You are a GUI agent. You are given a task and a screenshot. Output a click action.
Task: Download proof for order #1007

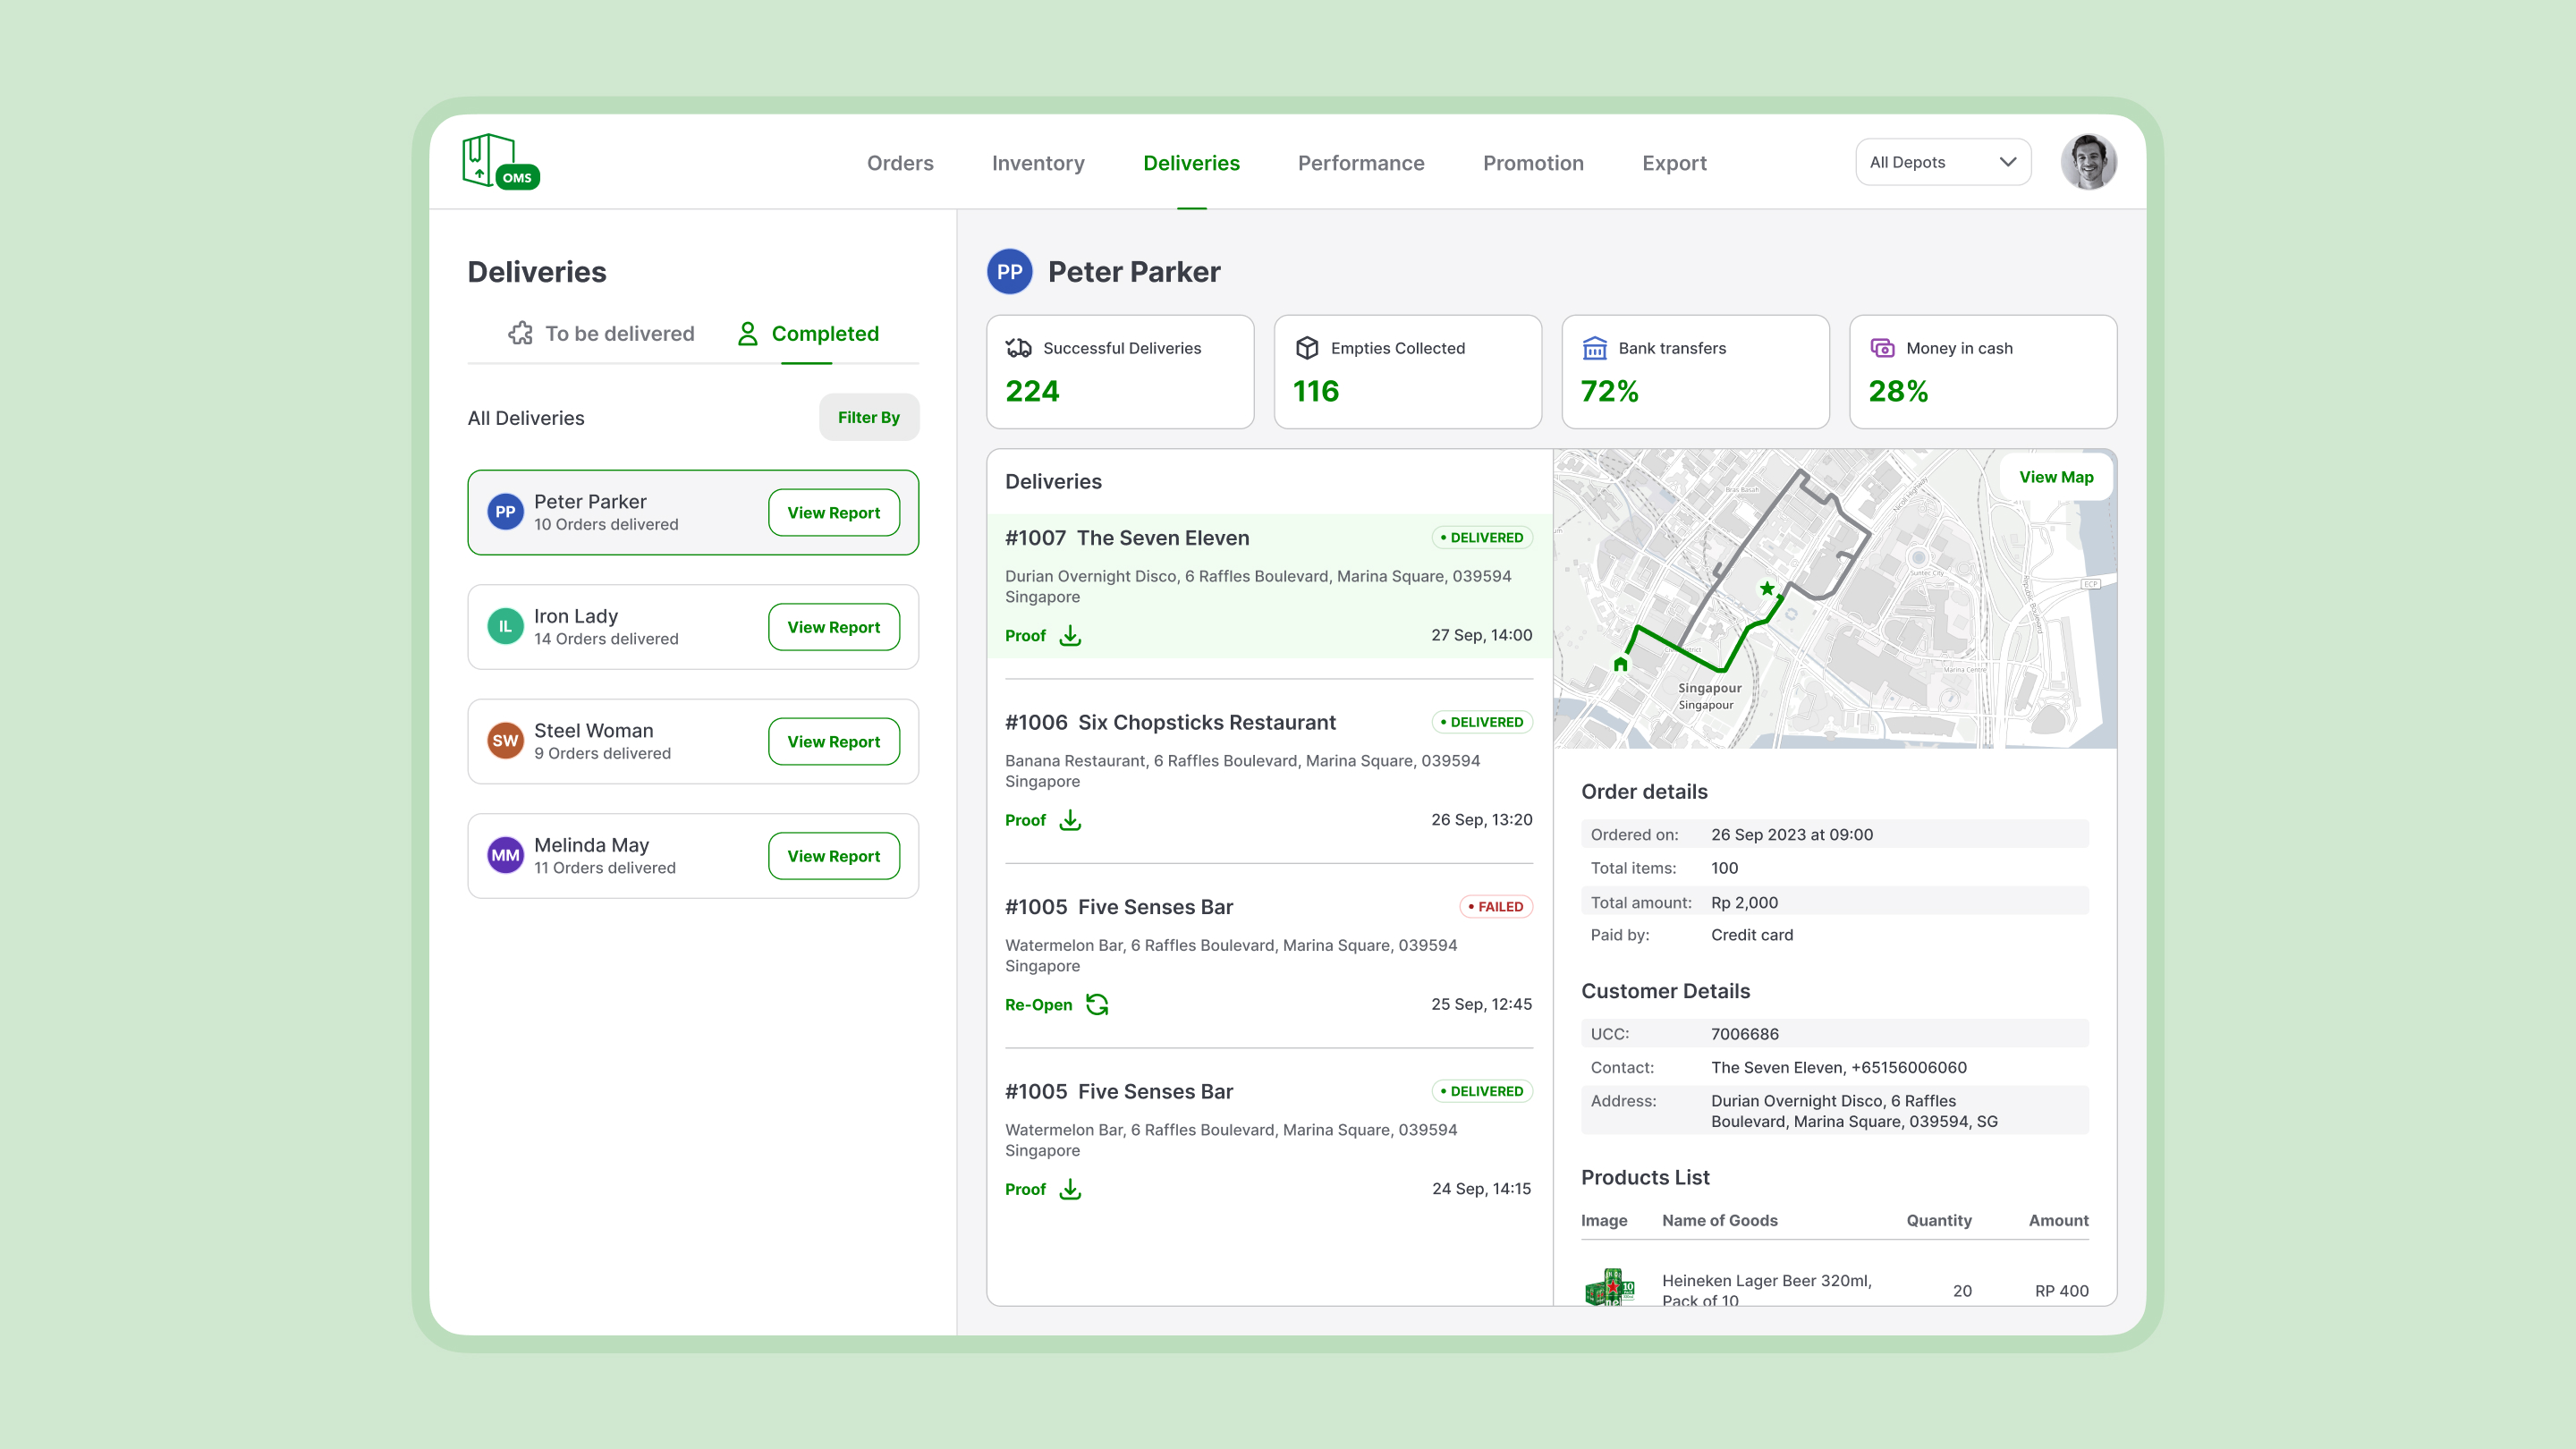[1070, 636]
